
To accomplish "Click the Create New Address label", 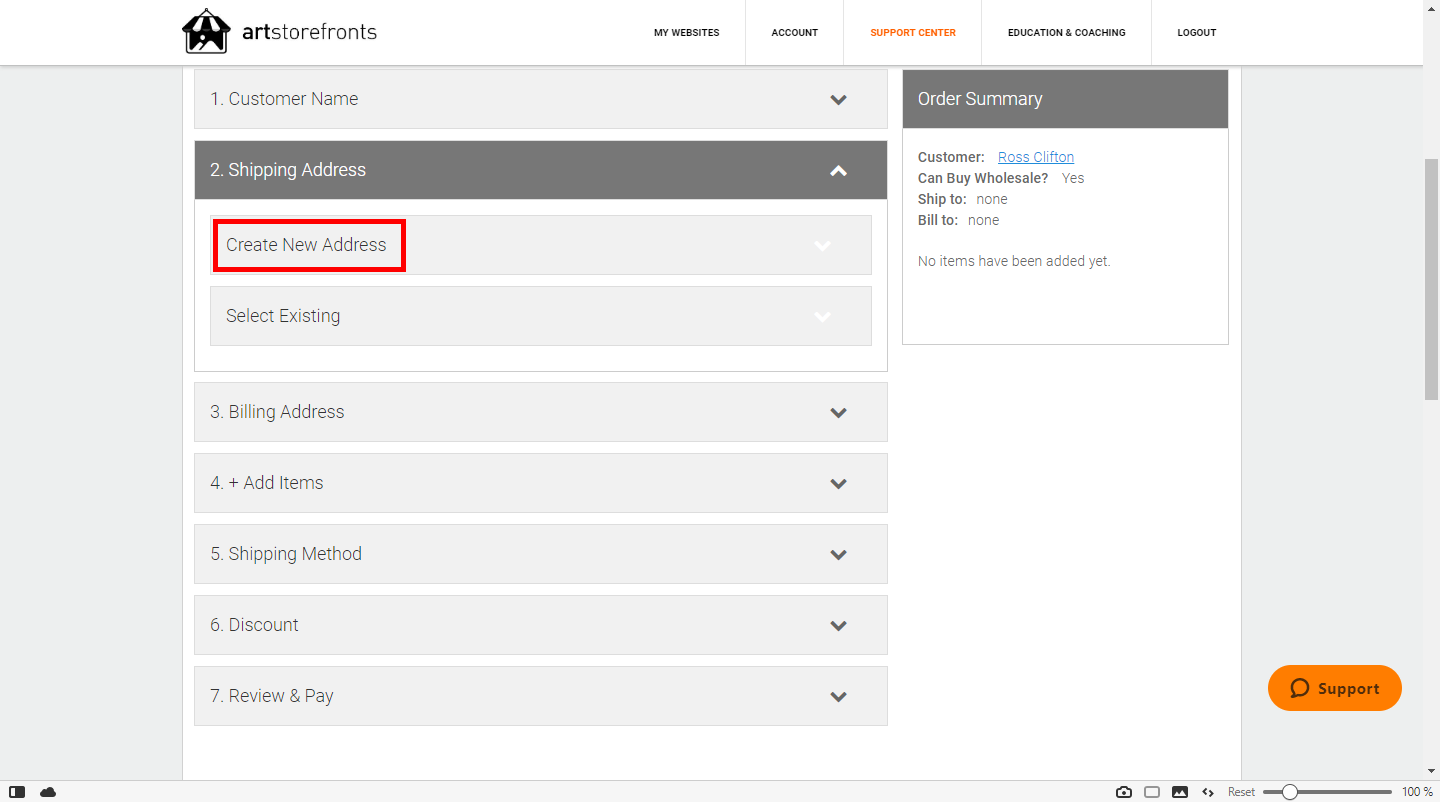I will click(306, 245).
